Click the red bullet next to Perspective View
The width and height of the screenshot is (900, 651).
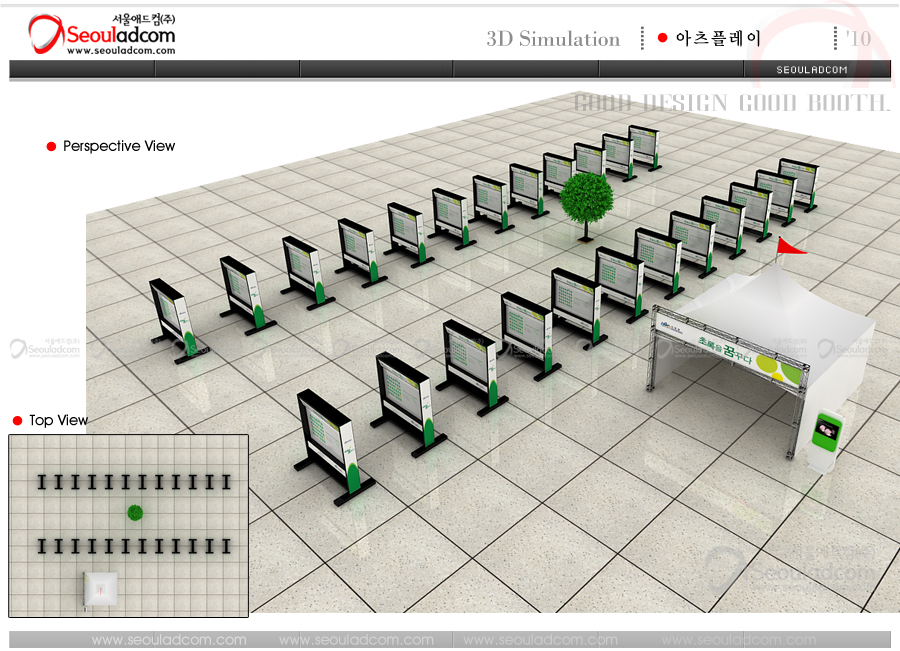(52, 147)
